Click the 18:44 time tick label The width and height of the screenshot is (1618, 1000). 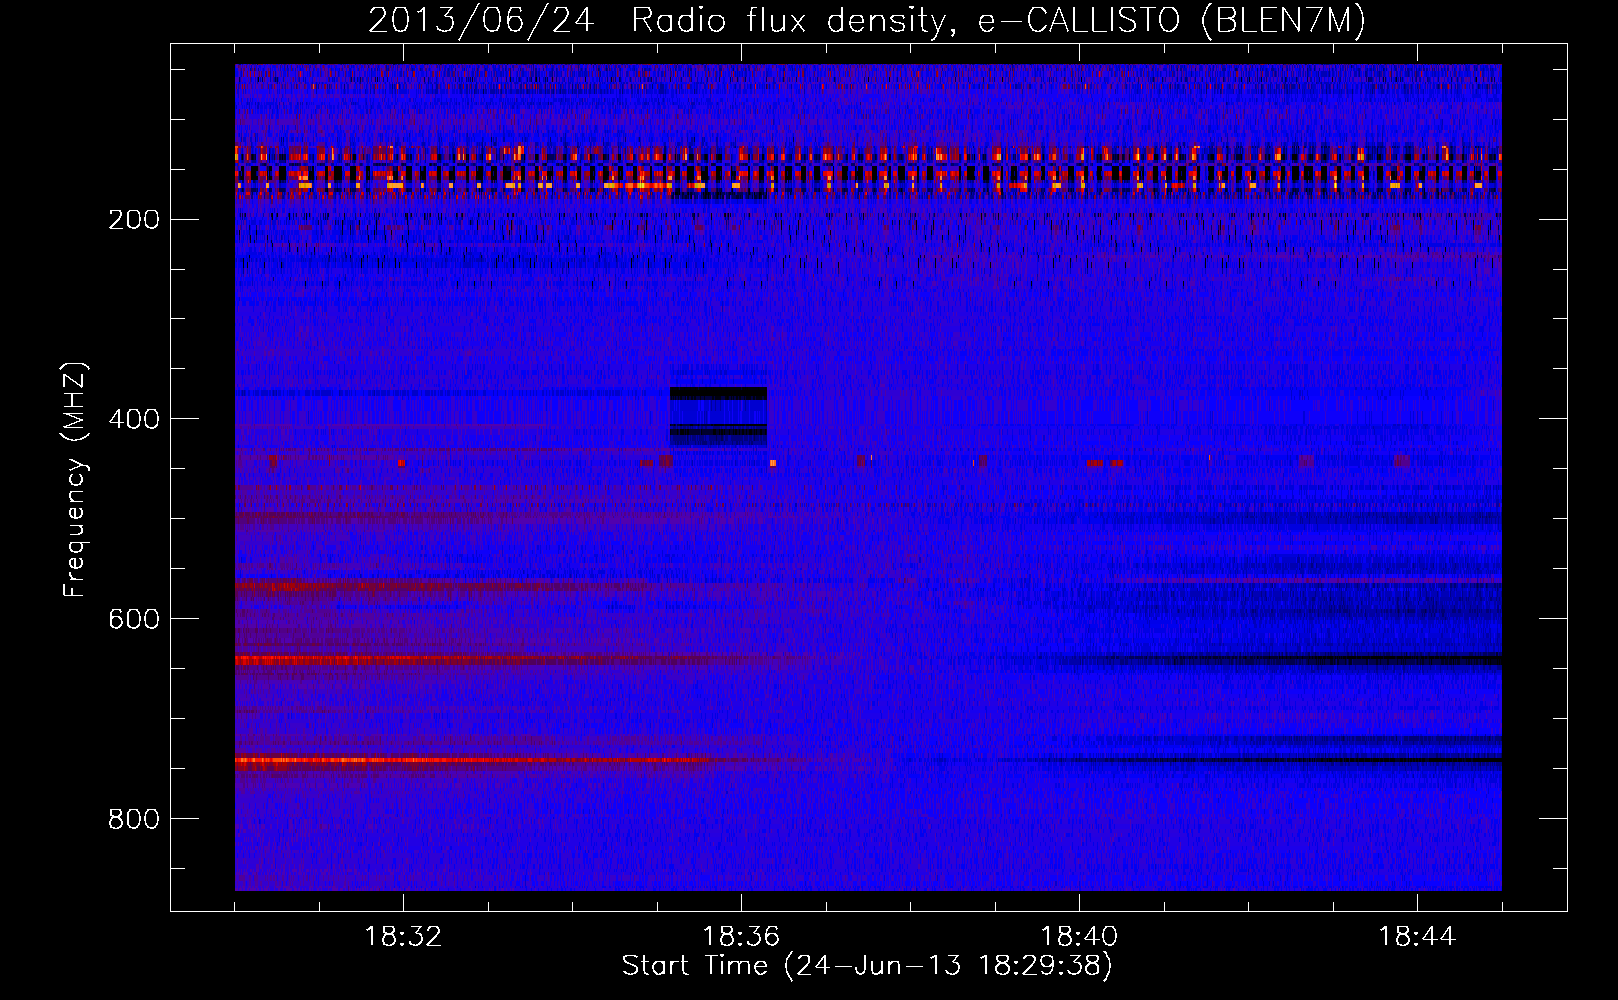[x=1417, y=937]
